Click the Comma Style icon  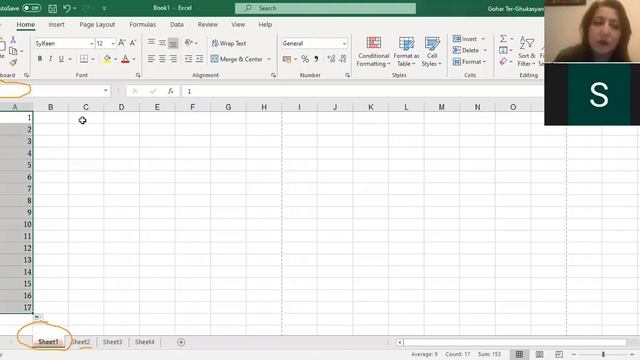[316, 59]
